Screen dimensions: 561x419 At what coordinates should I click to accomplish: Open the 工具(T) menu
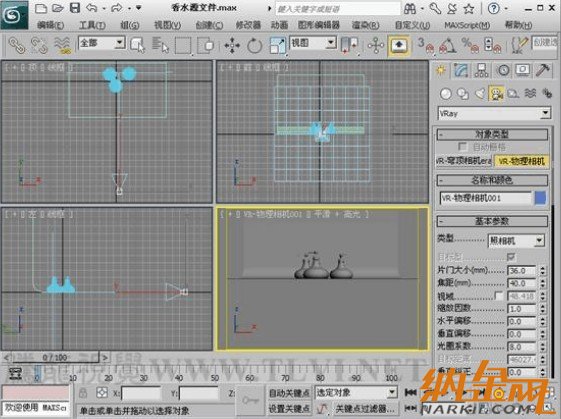pos(92,25)
